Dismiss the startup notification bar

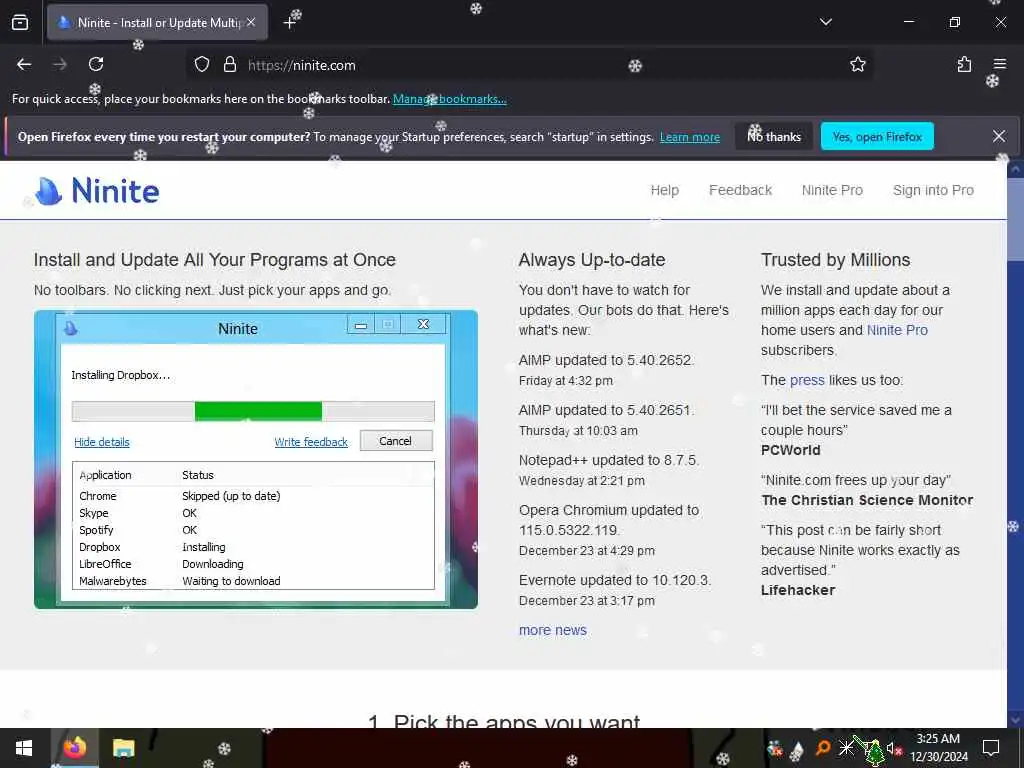point(999,136)
